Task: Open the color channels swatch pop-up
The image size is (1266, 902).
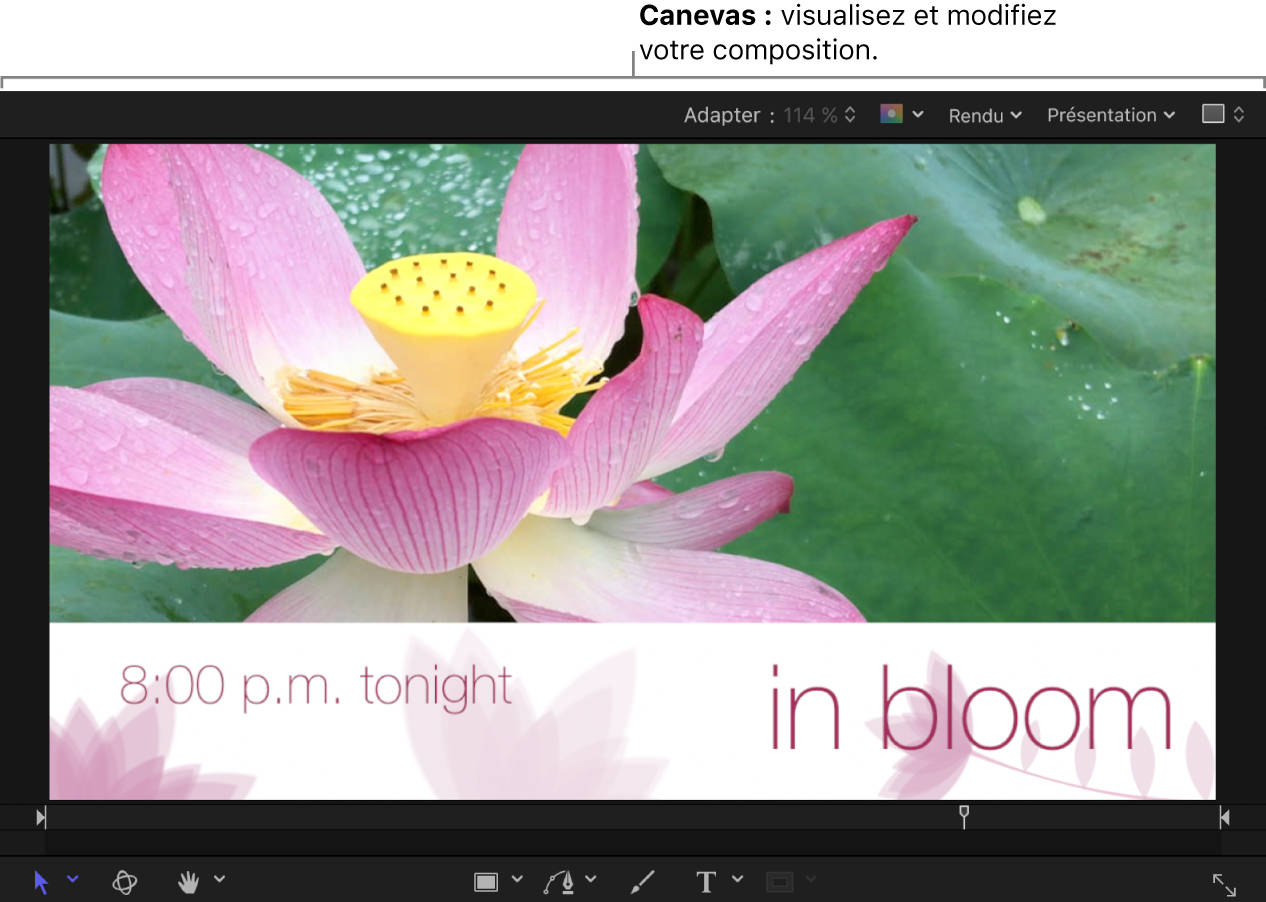Action: 900,114
